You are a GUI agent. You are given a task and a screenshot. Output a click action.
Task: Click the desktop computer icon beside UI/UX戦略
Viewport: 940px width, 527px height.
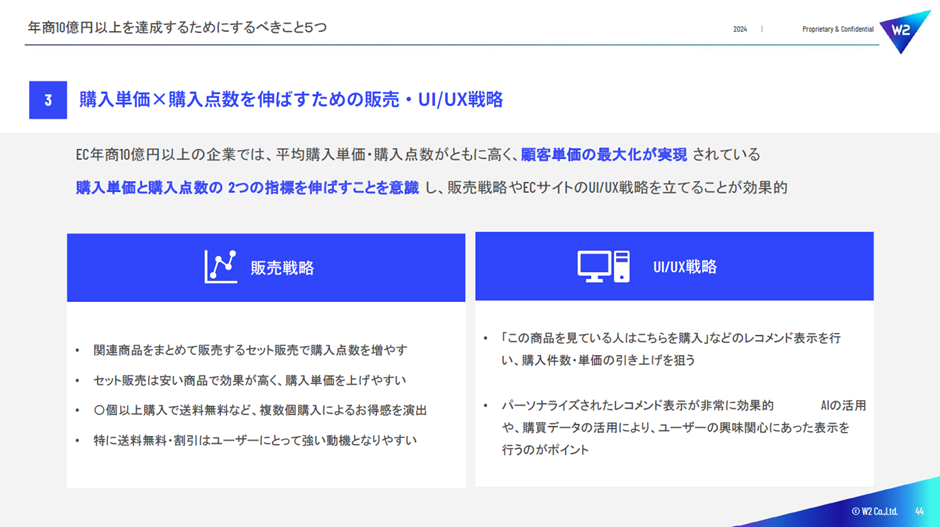(x=604, y=266)
